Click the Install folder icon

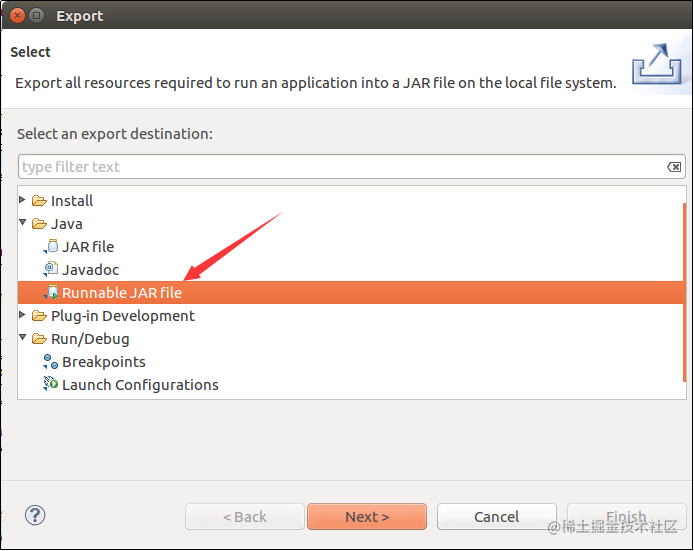coord(39,201)
